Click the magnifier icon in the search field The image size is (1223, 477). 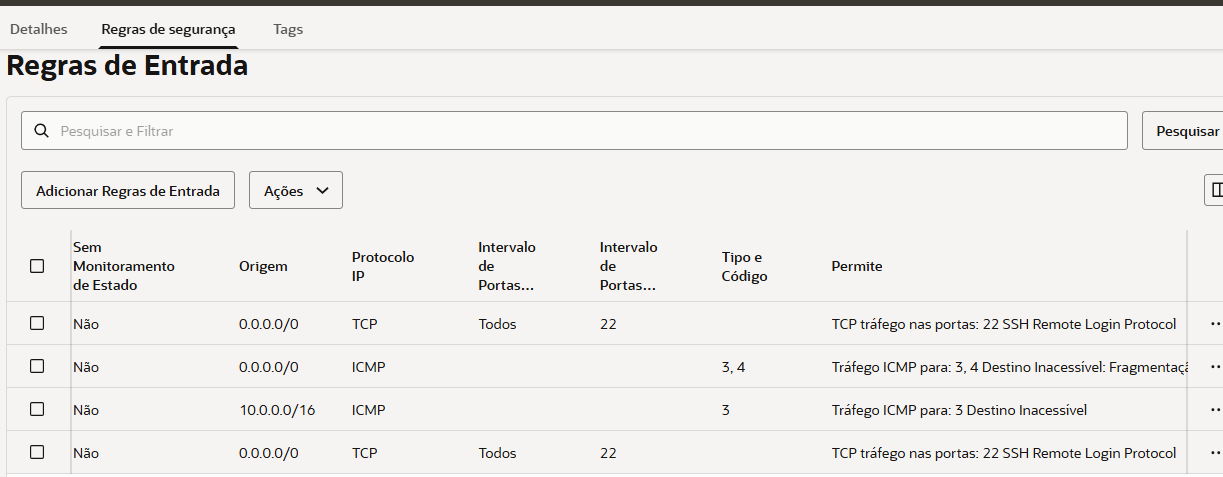pyautogui.click(x=41, y=131)
